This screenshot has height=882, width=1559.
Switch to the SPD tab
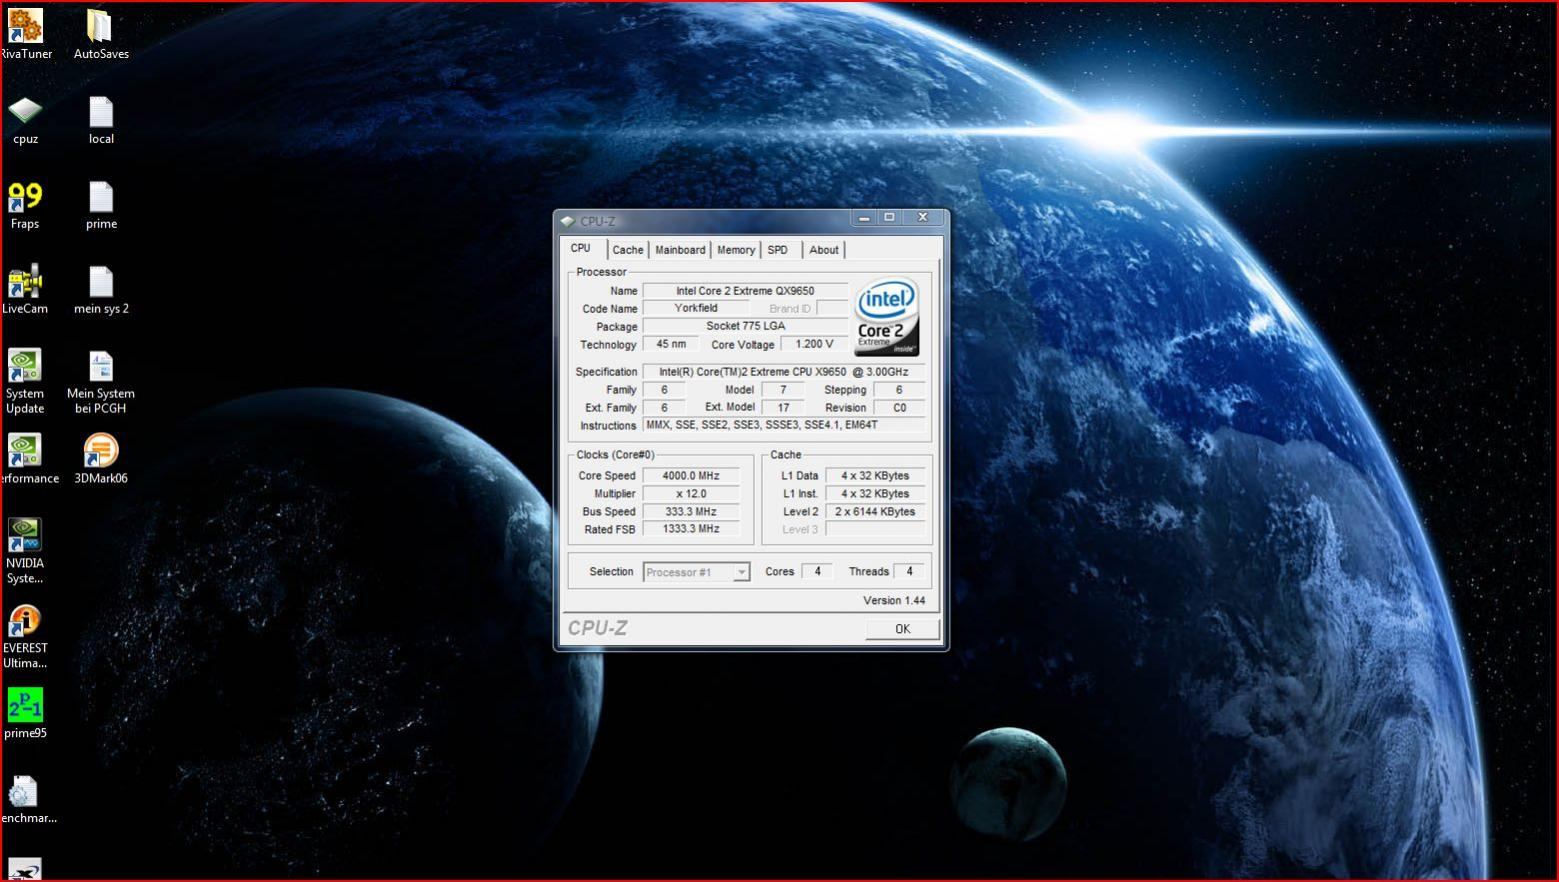click(778, 250)
